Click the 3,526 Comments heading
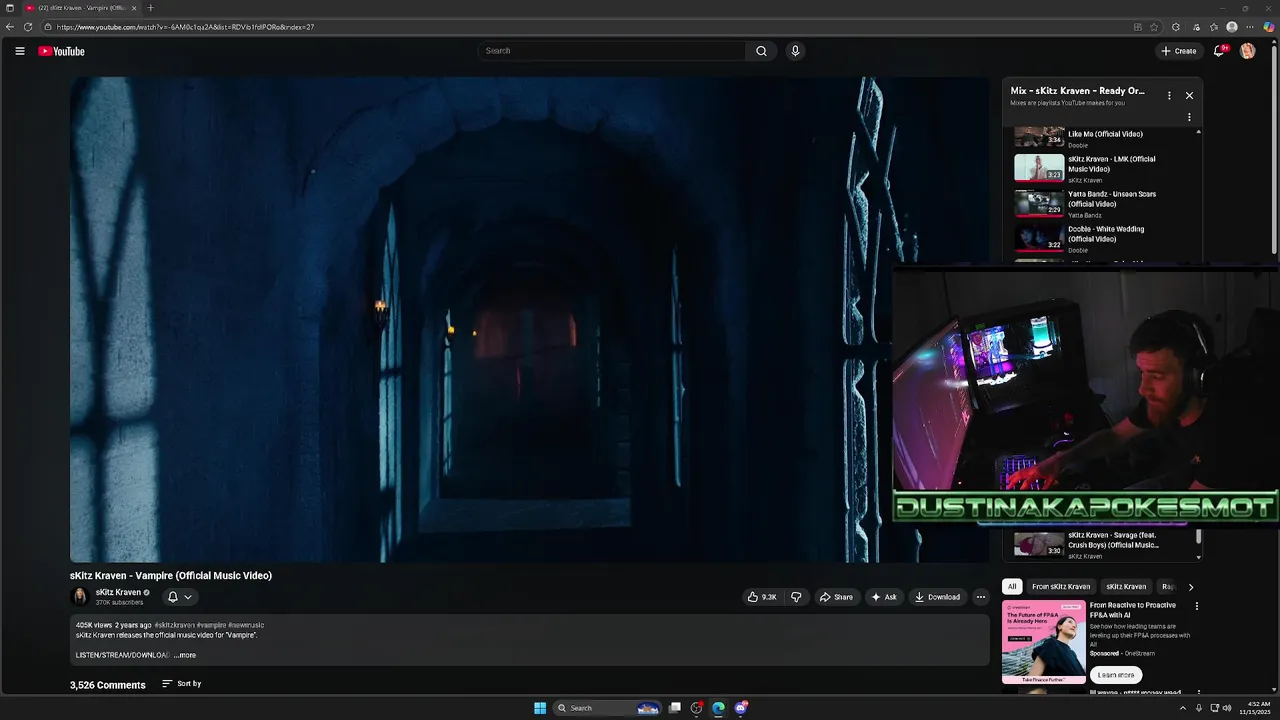 [108, 685]
